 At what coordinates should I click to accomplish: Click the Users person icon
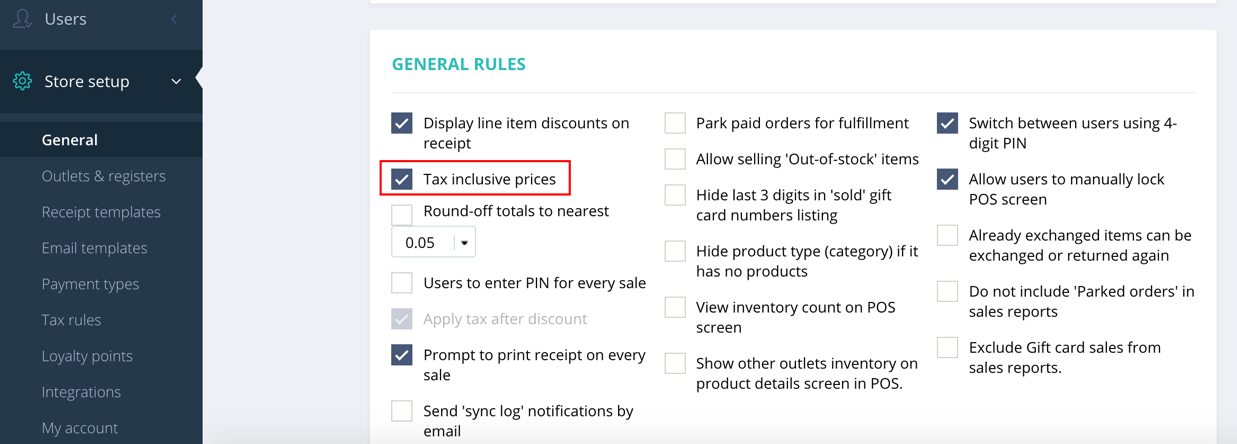coord(22,18)
